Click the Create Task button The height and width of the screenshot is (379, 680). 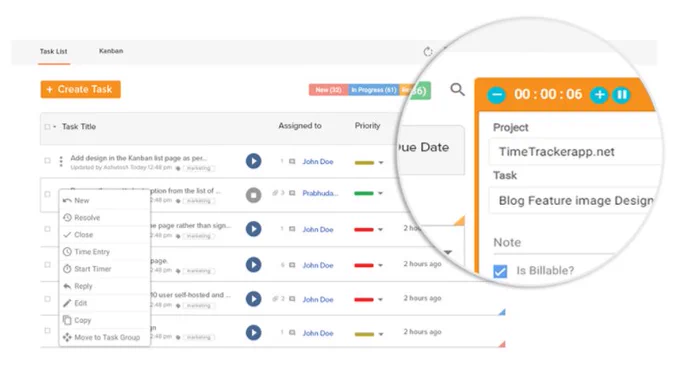click(x=81, y=89)
